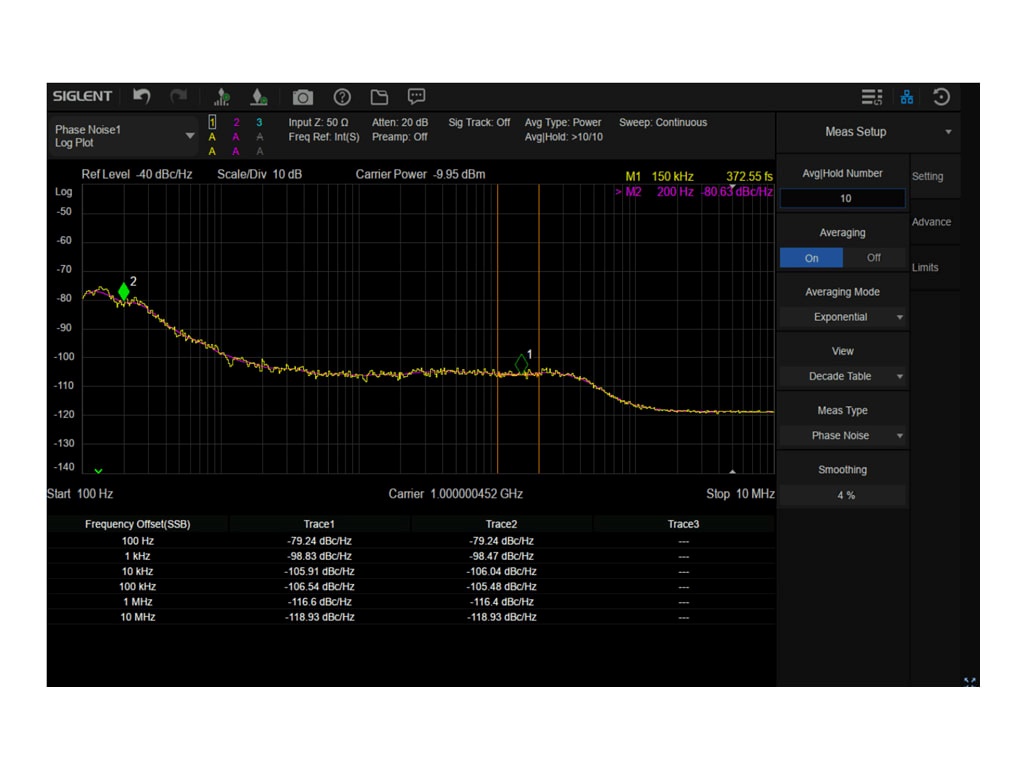Click the Trace2 column header
Image resolution: width=1024 pixels, height=768 pixels.
(x=502, y=524)
